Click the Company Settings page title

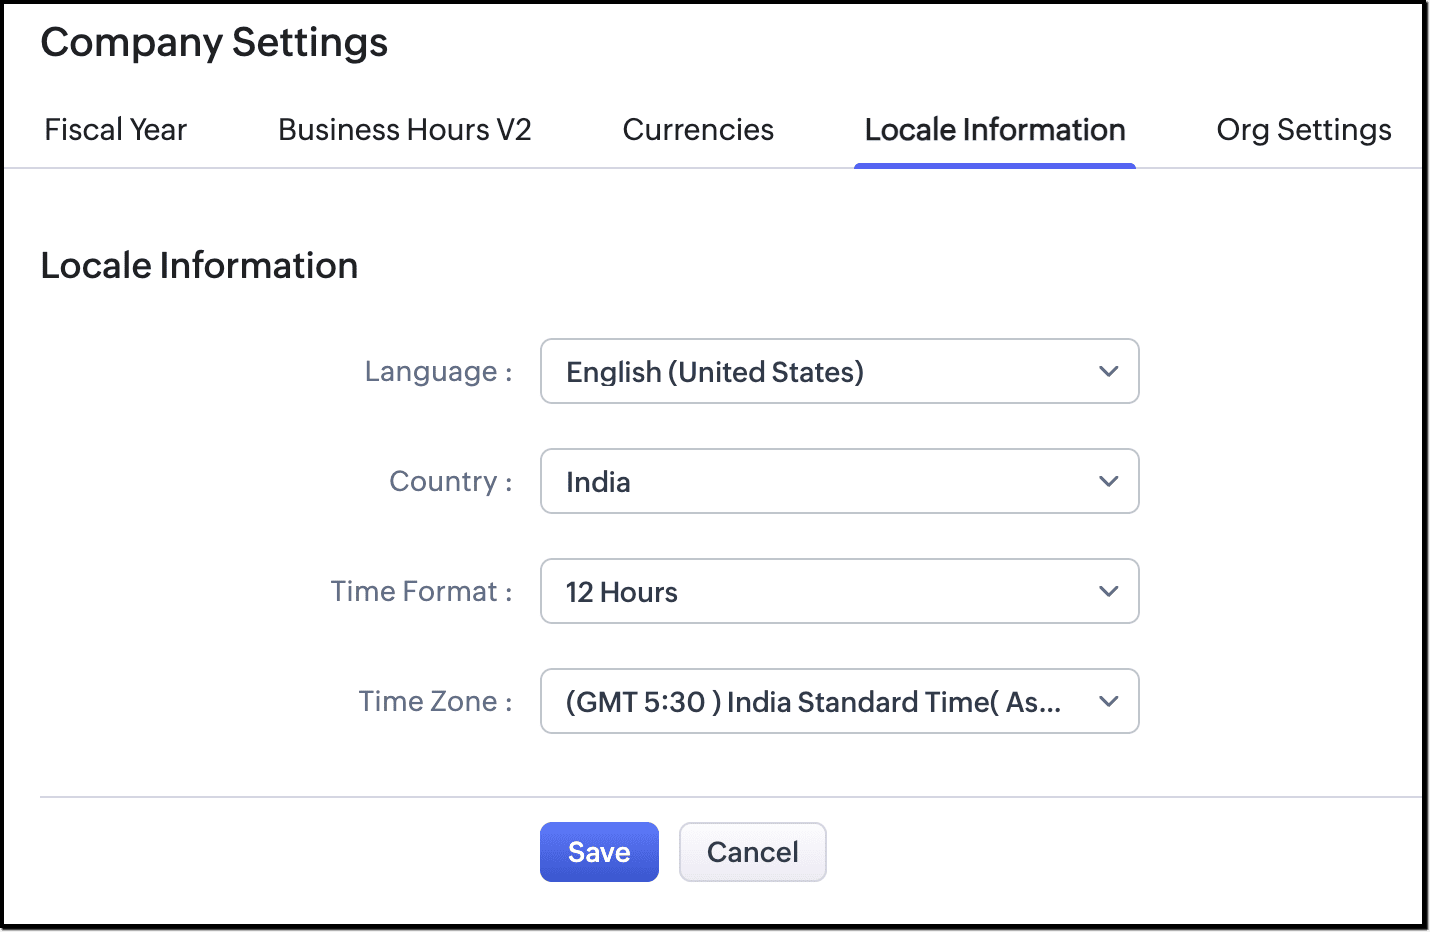point(214,43)
